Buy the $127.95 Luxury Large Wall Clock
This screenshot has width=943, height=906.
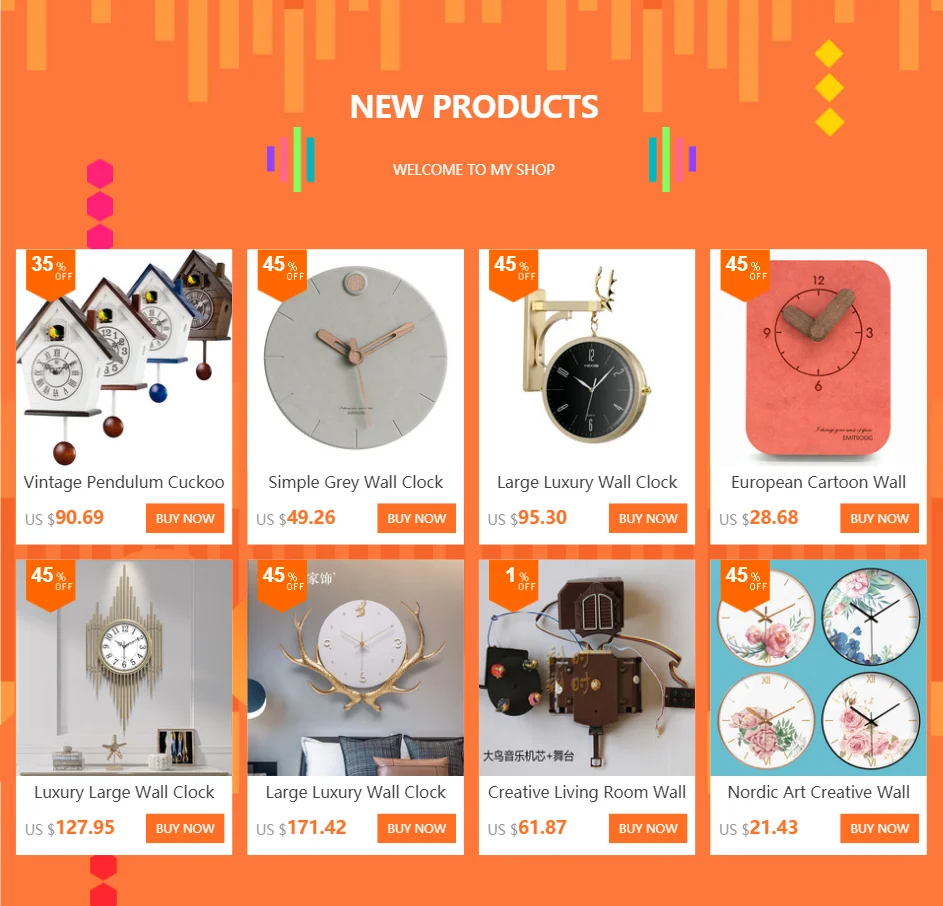185,828
